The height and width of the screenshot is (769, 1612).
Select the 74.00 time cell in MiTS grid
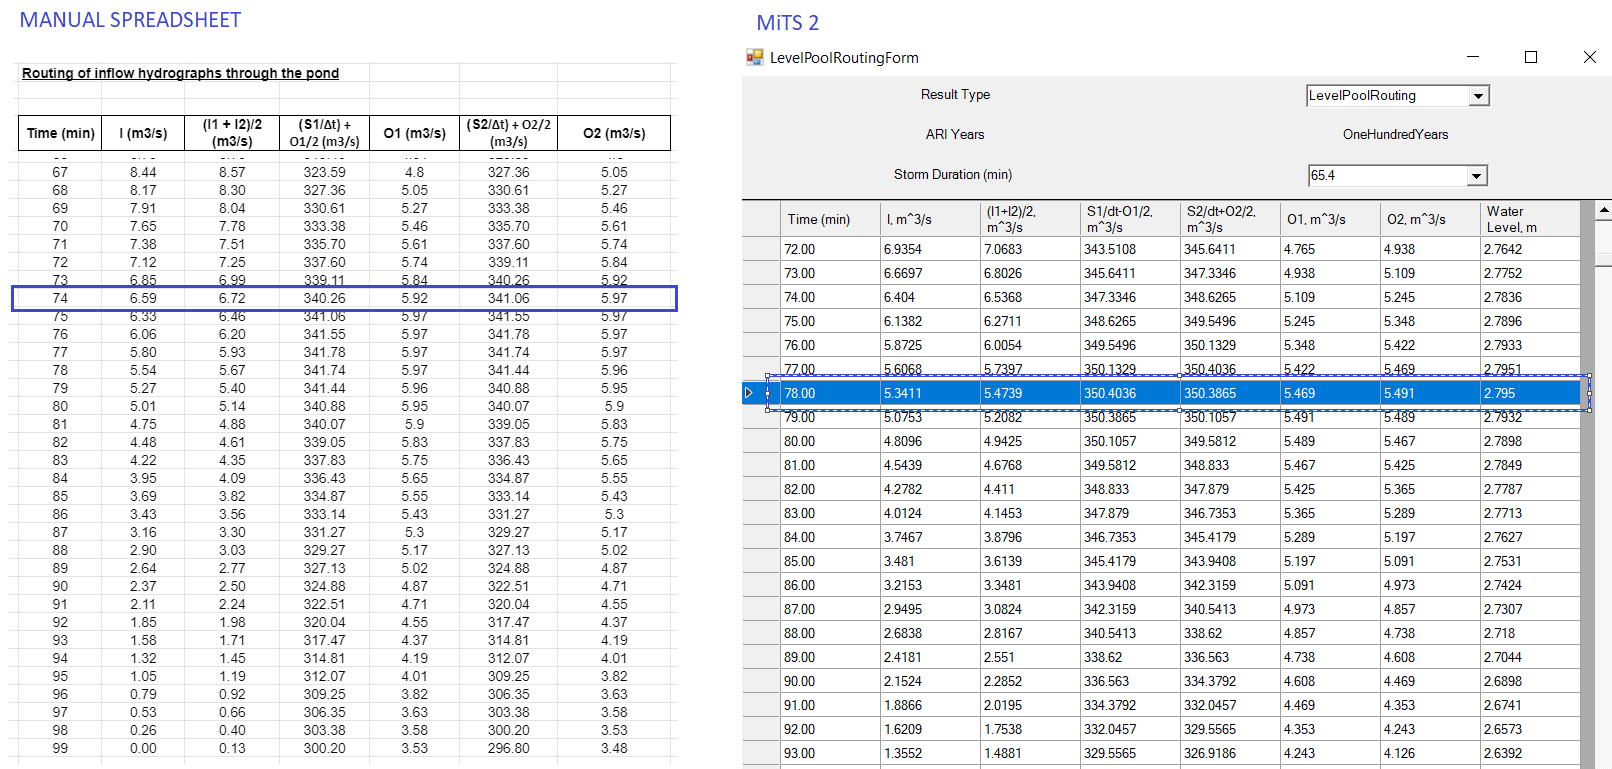pyautogui.click(x=831, y=297)
